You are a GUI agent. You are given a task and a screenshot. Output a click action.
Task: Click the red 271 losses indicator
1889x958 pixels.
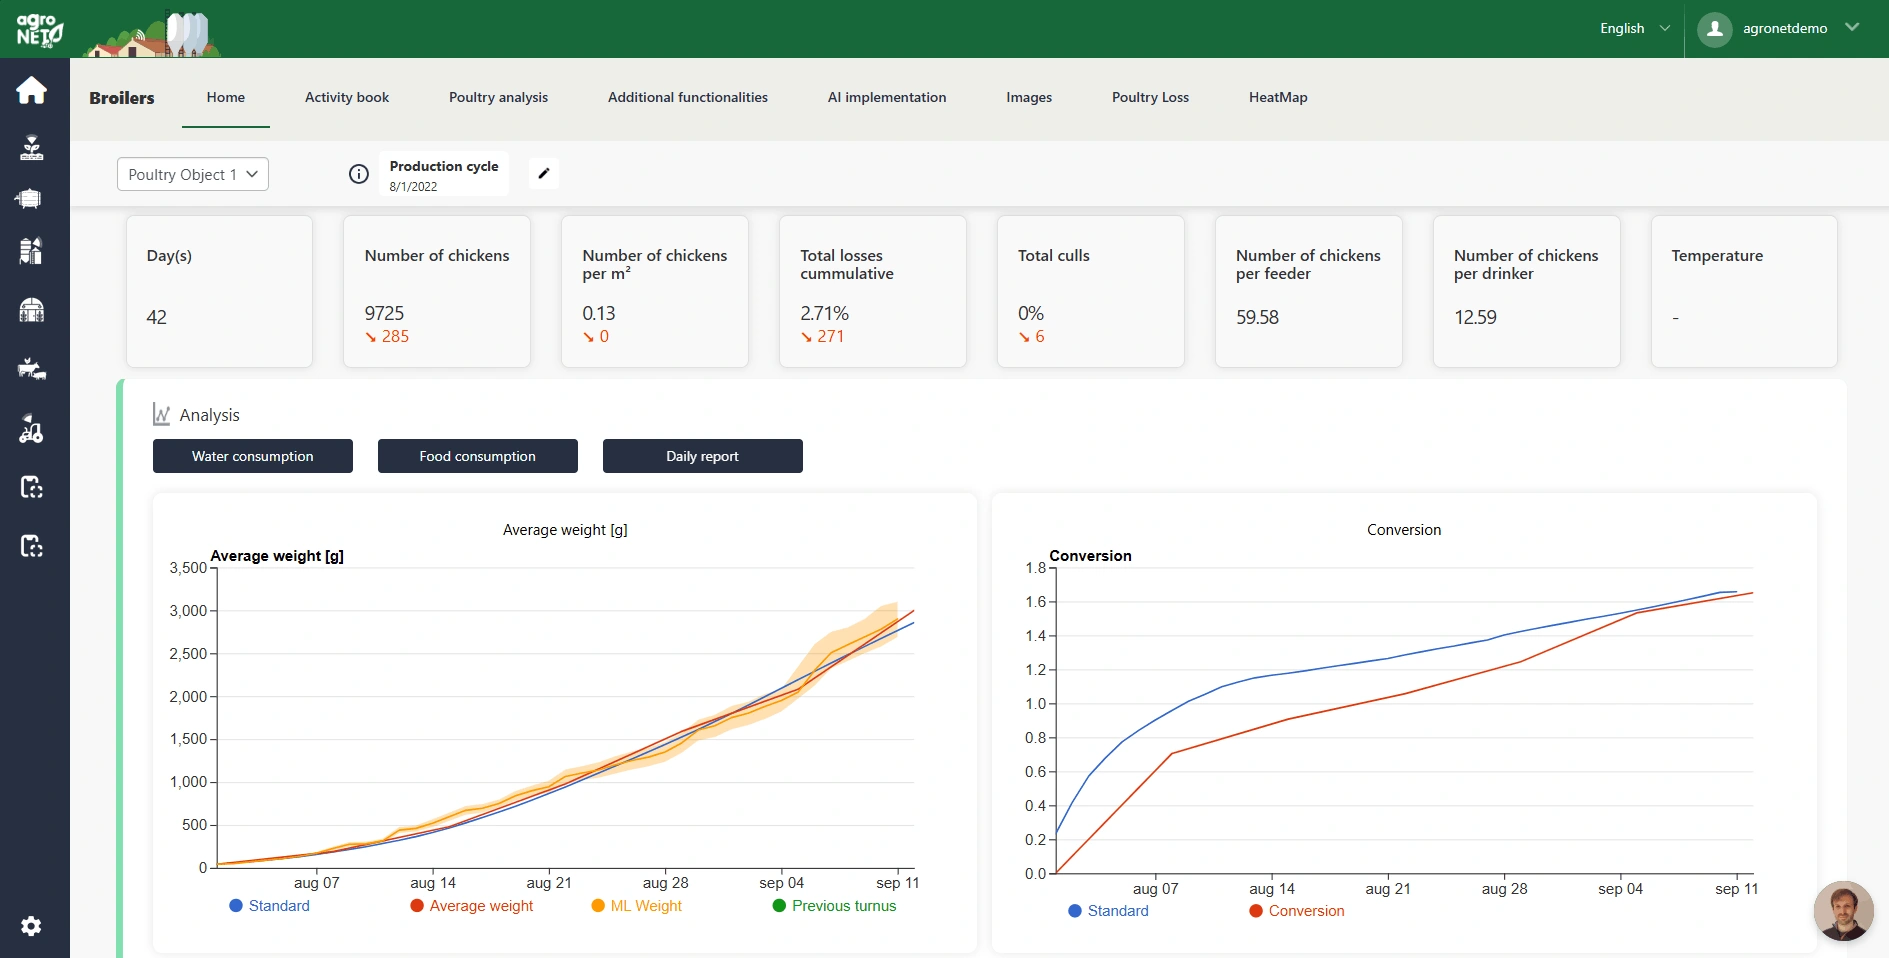(822, 336)
